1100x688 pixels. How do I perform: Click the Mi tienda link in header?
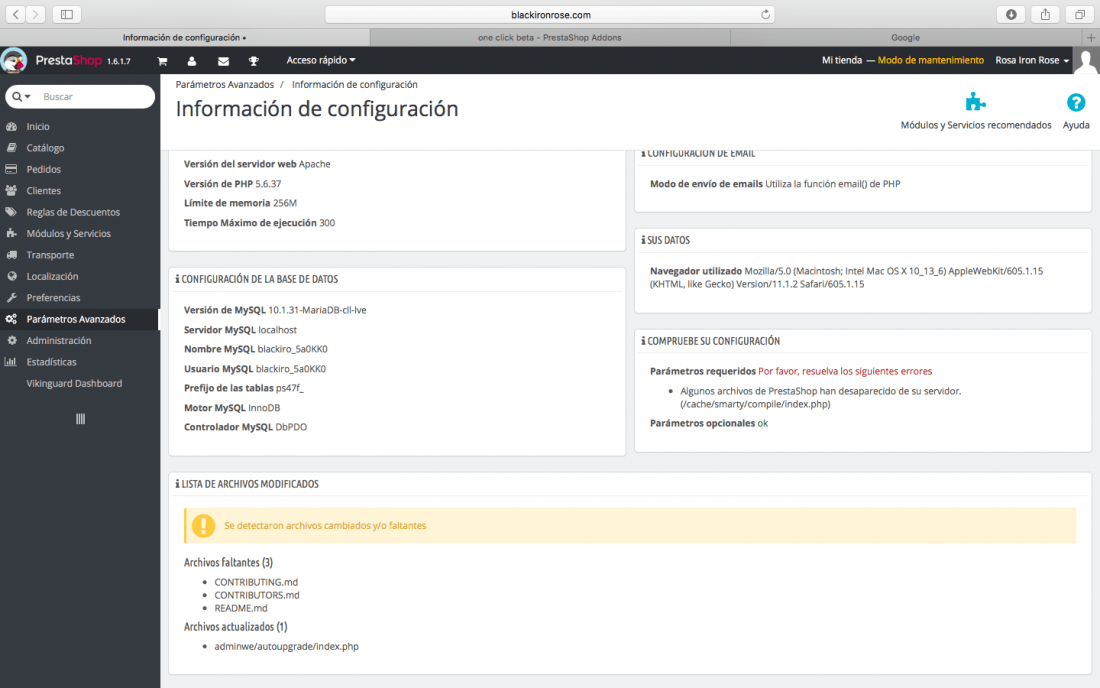[842, 60]
